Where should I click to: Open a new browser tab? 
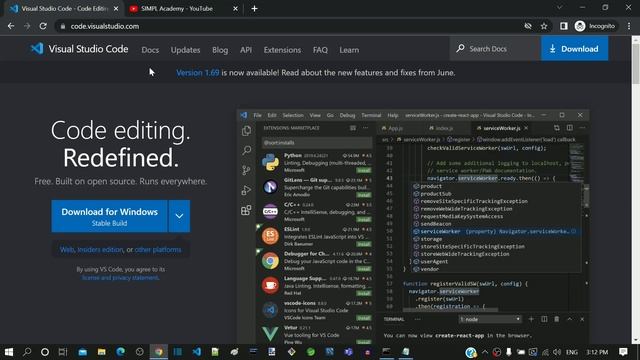(254, 9)
